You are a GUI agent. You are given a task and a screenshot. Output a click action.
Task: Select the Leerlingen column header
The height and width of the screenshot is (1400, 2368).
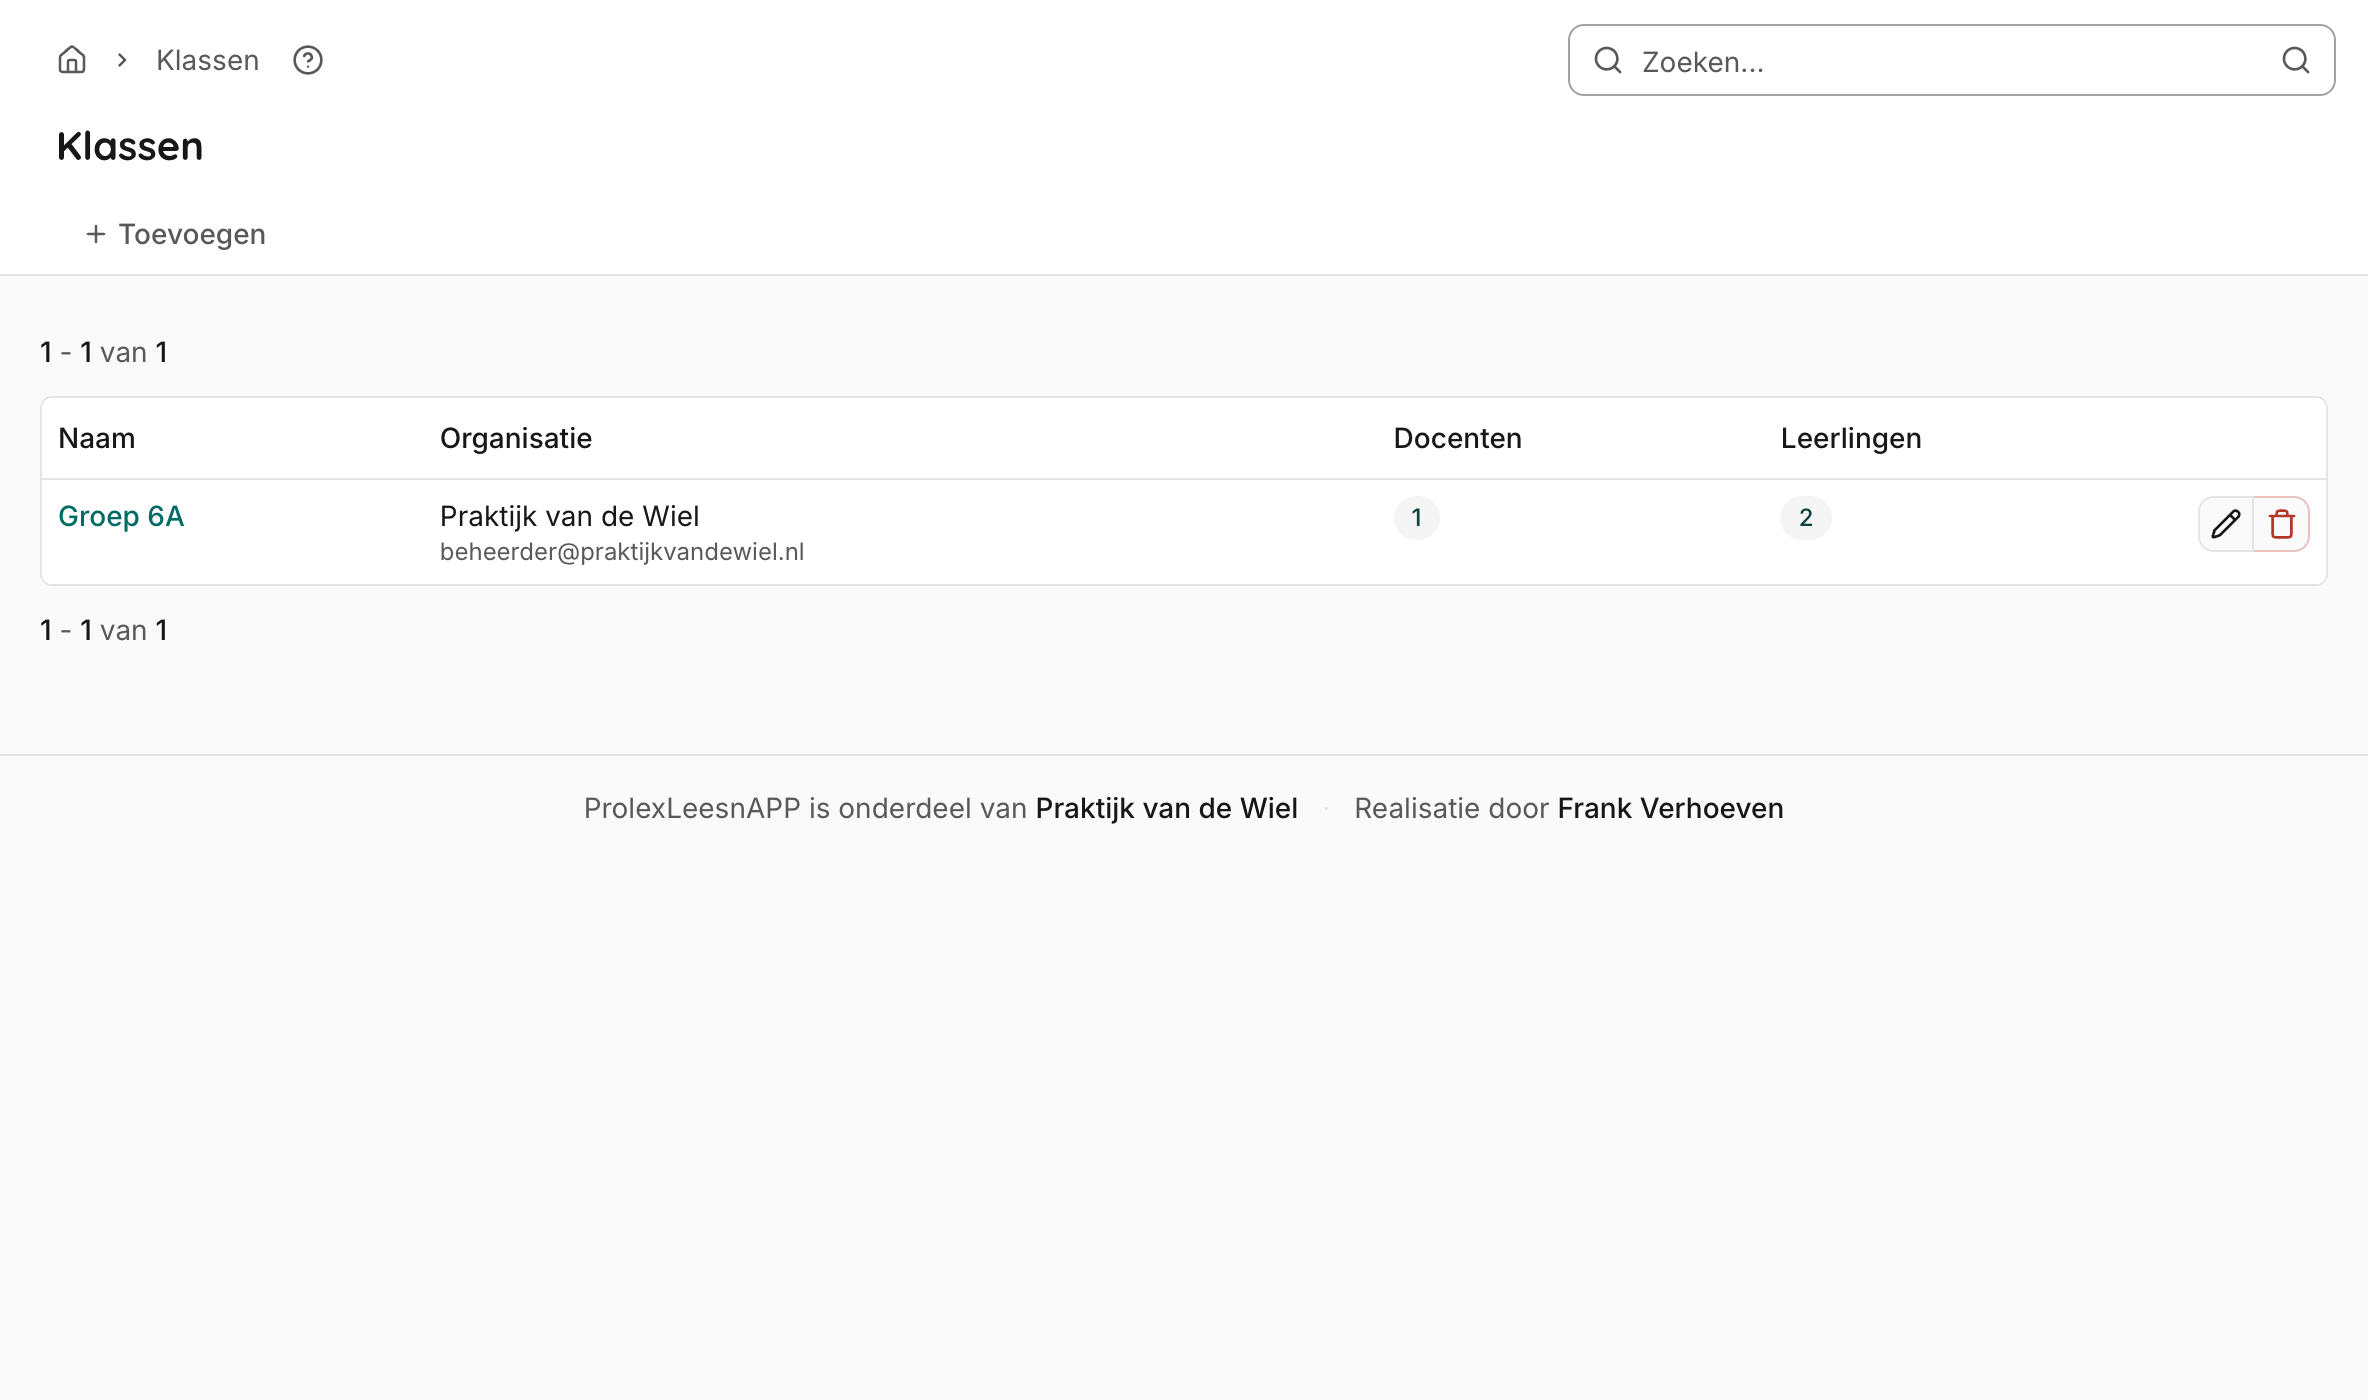pos(1851,438)
